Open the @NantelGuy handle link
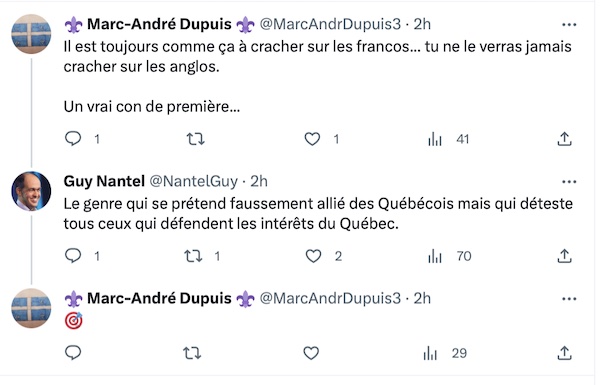This screenshot has height=385, width=600. coord(193,181)
